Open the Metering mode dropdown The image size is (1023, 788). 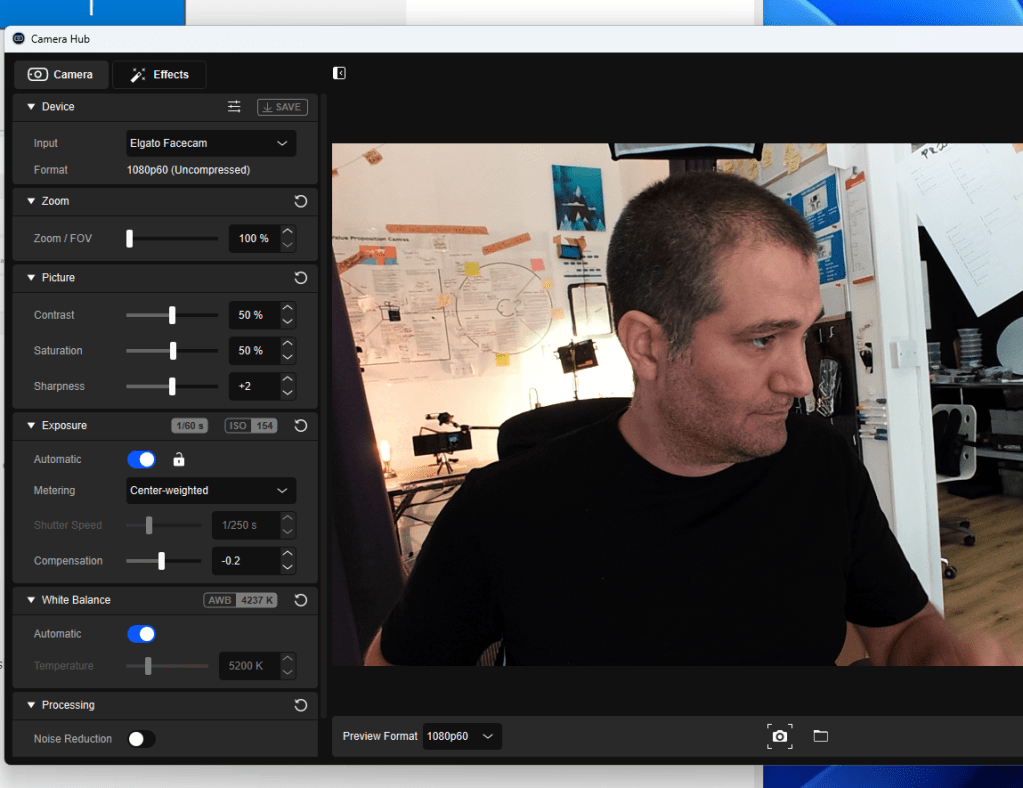tap(211, 491)
